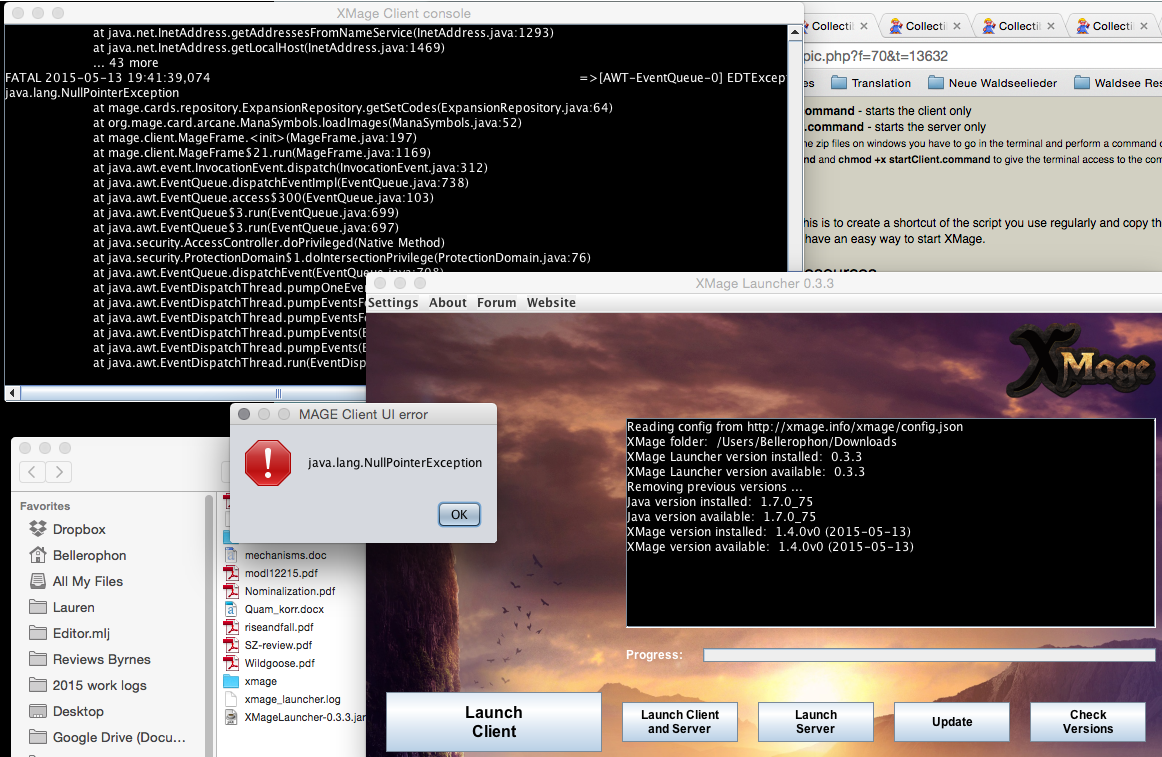This screenshot has width=1162, height=757.
Task: Select mechanisms.doc file in Finder
Action: click(x=276, y=555)
